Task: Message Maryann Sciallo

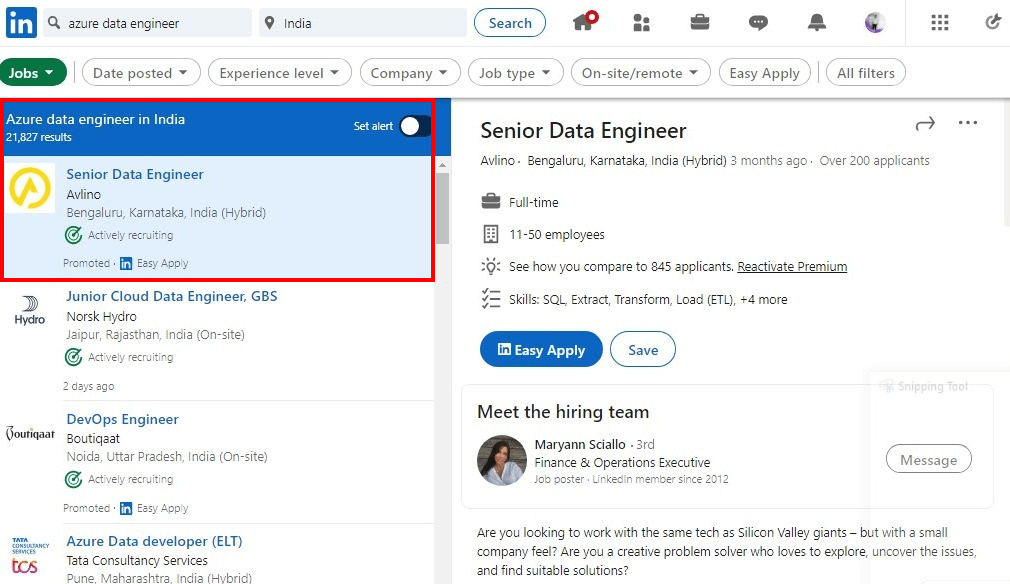Action: point(928,460)
